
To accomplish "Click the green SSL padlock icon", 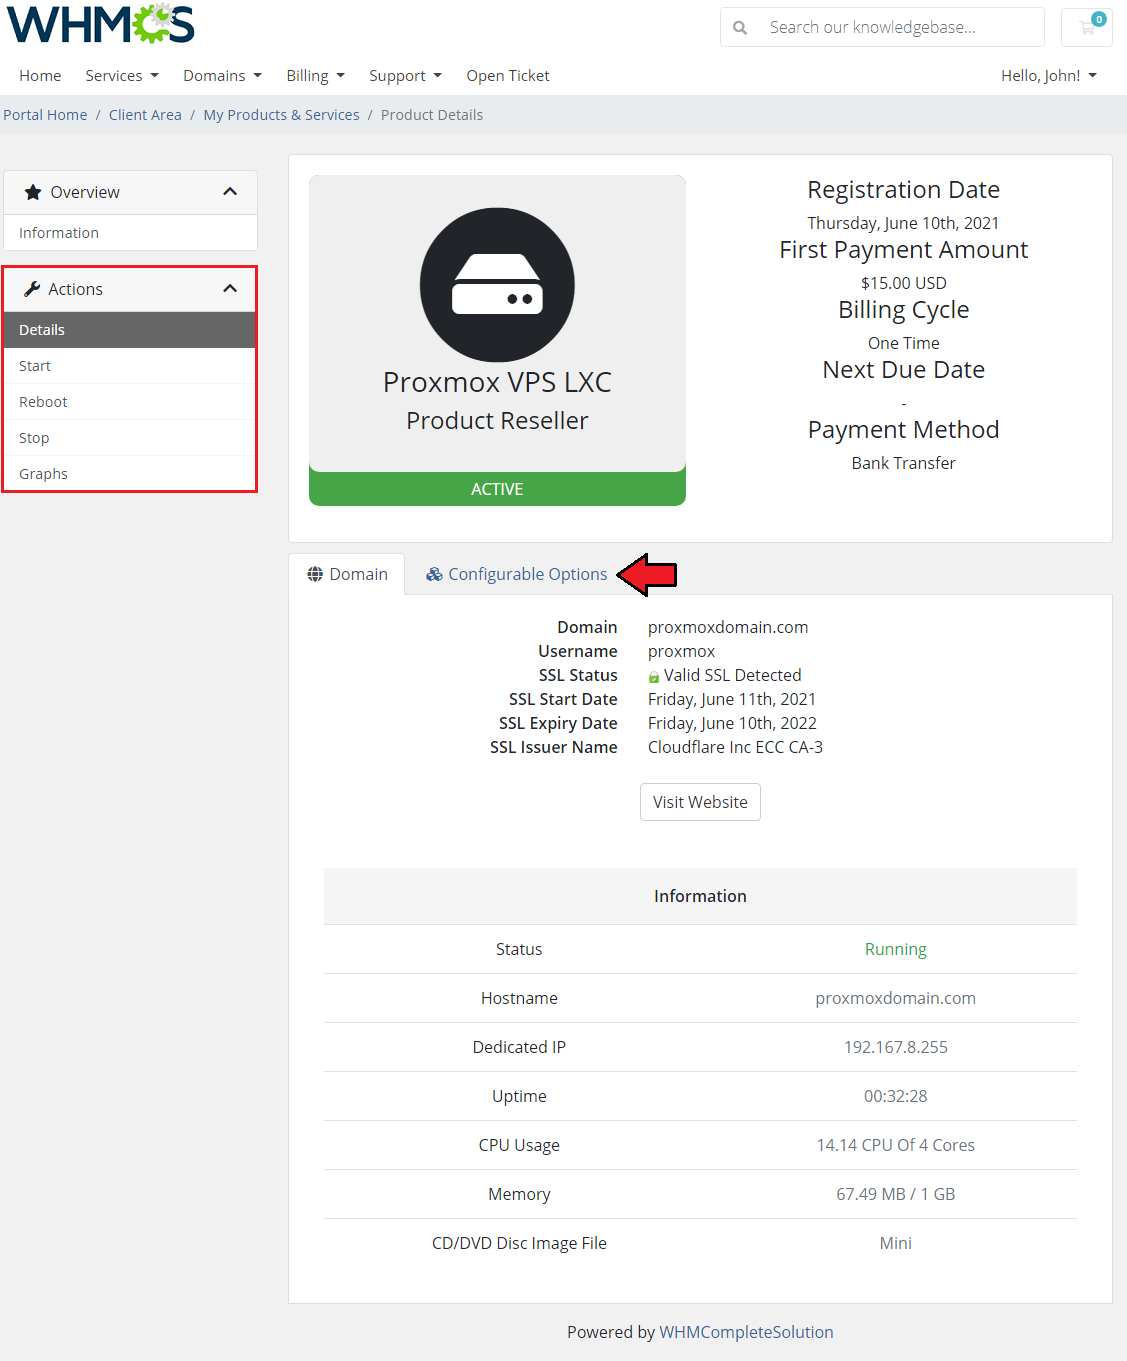I will click(654, 677).
